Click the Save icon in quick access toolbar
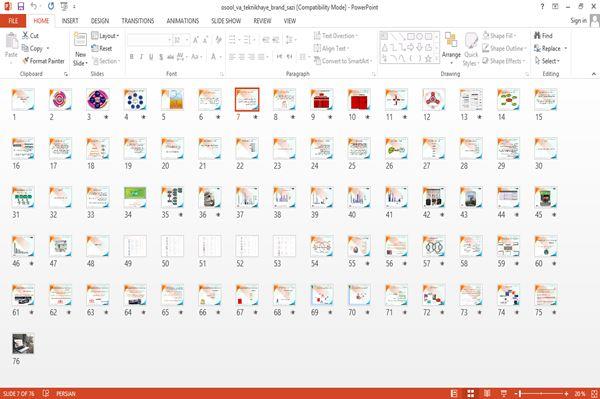600x399 pixels. [x=21, y=7]
